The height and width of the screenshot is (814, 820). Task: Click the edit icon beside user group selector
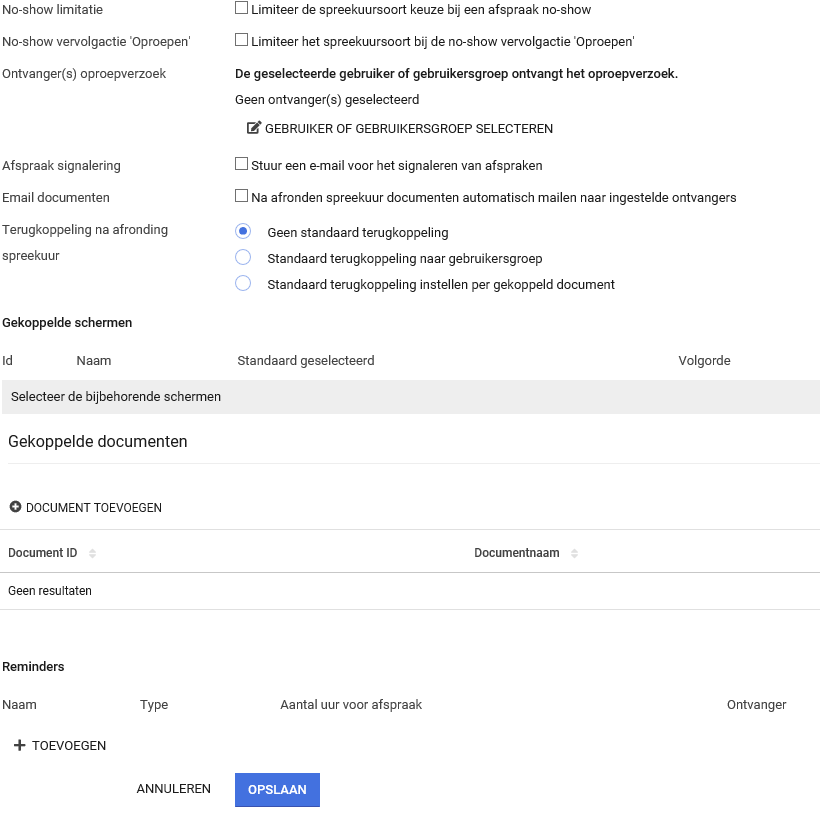pos(254,128)
